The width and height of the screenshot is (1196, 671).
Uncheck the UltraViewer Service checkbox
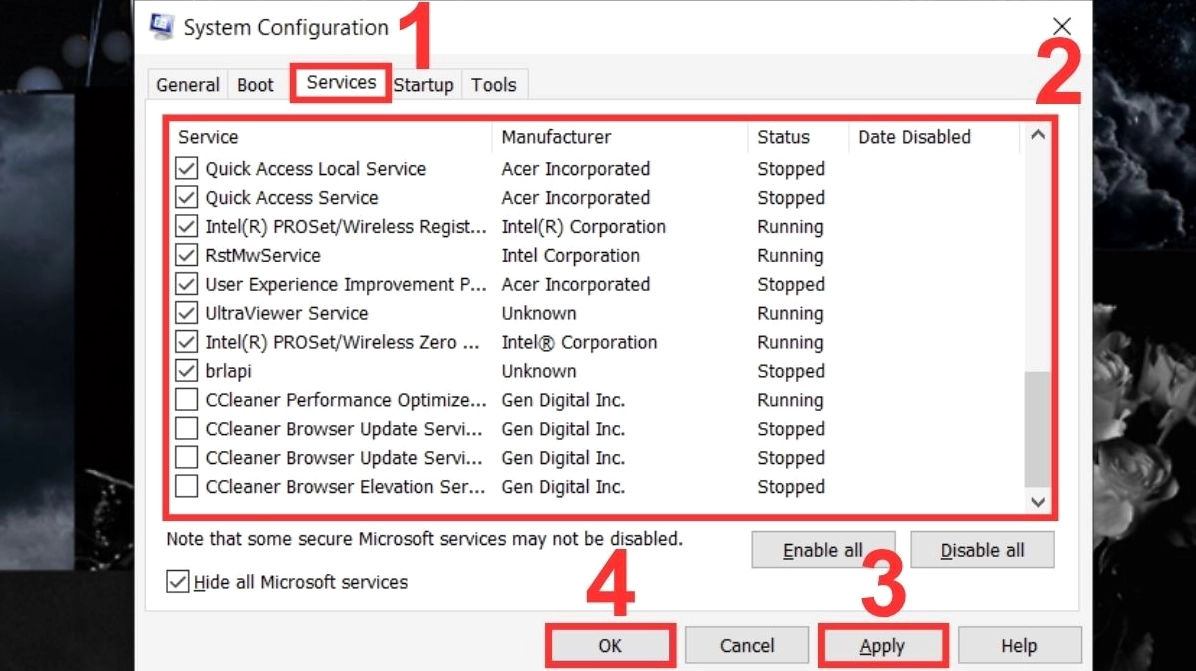click(x=186, y=313)
